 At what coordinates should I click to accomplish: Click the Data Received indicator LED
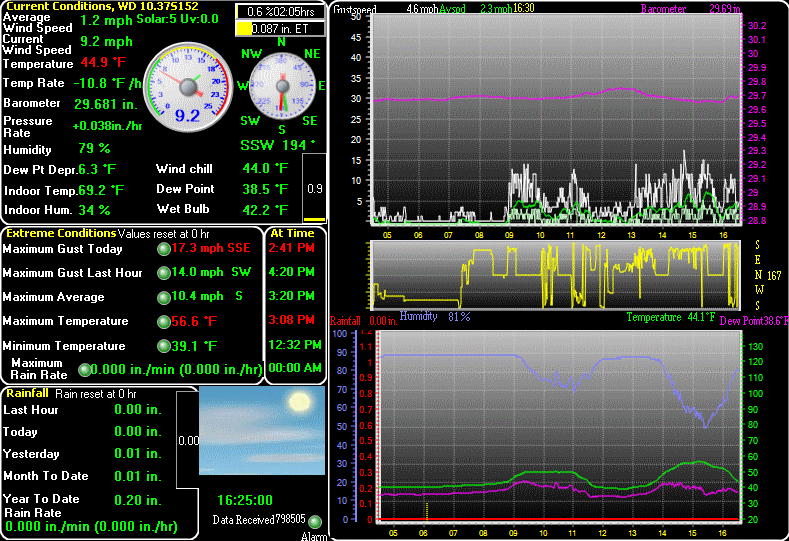[x=315, y=521]
